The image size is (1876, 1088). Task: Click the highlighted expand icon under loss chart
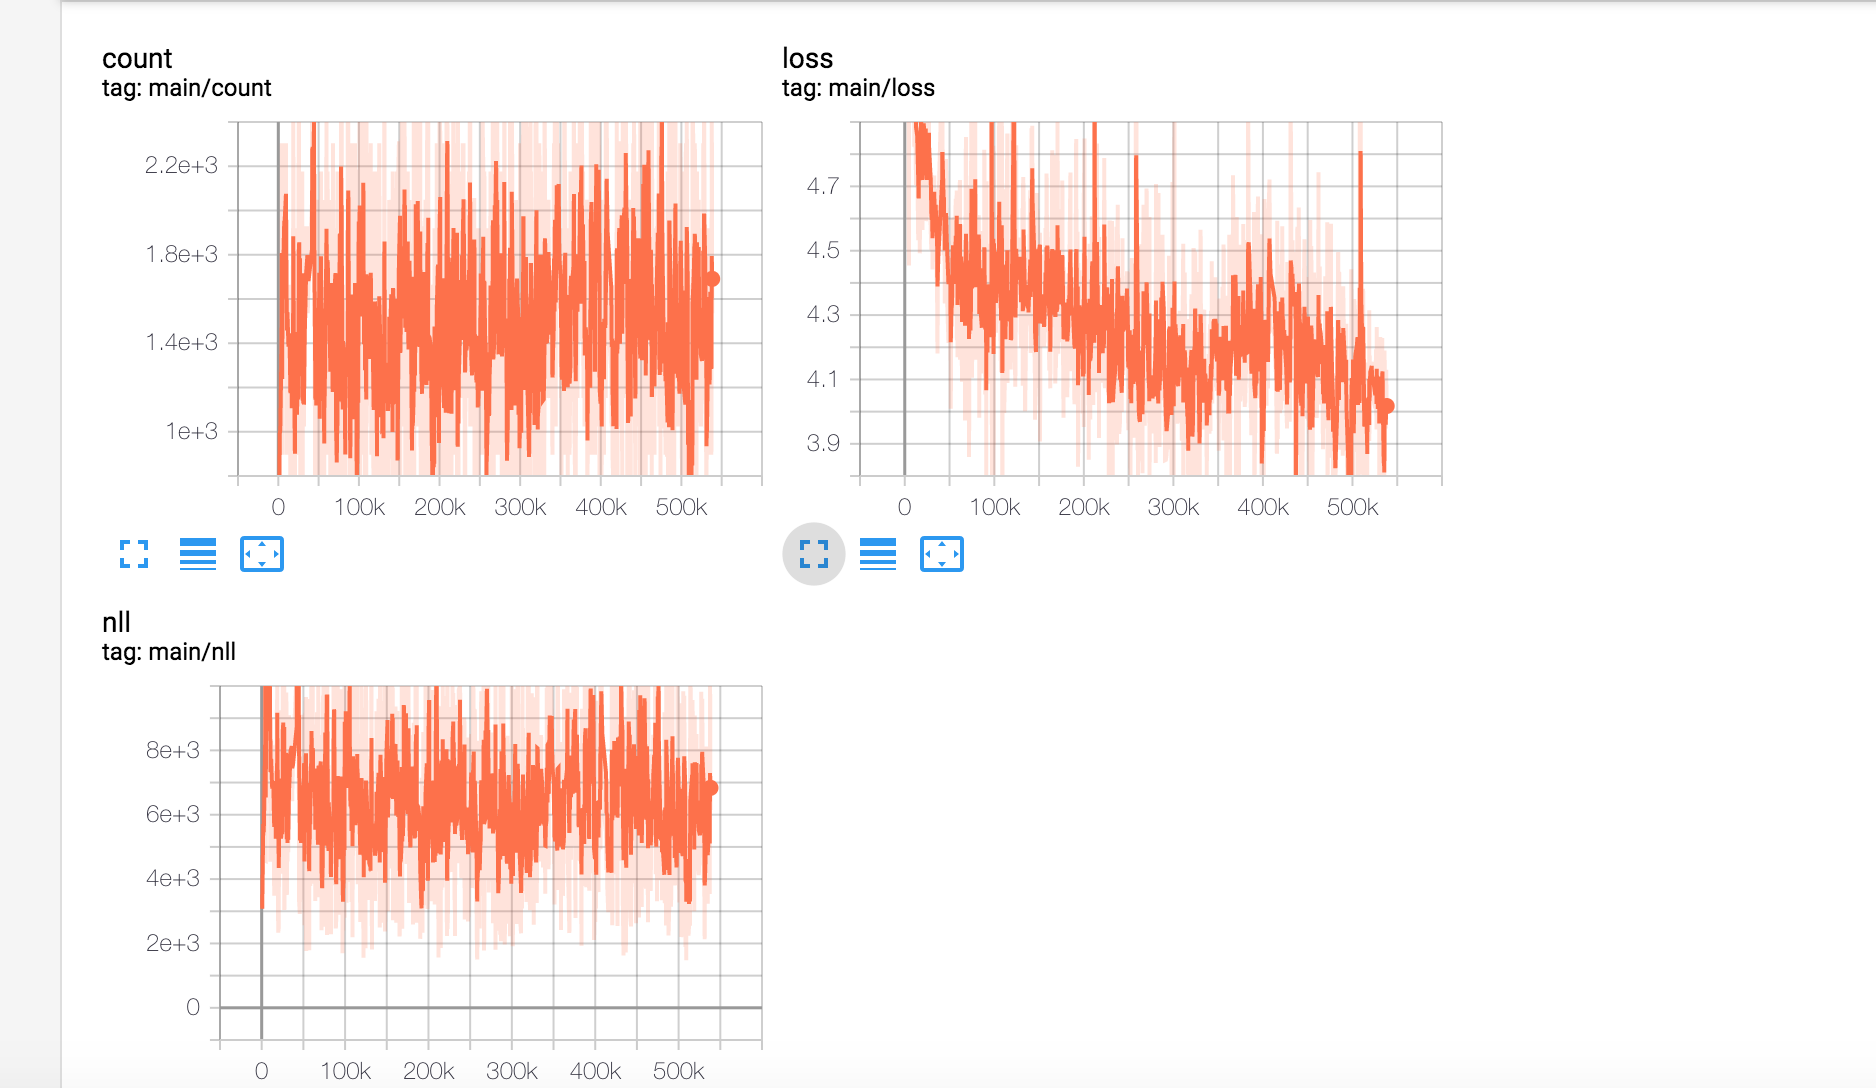[813, 551]
